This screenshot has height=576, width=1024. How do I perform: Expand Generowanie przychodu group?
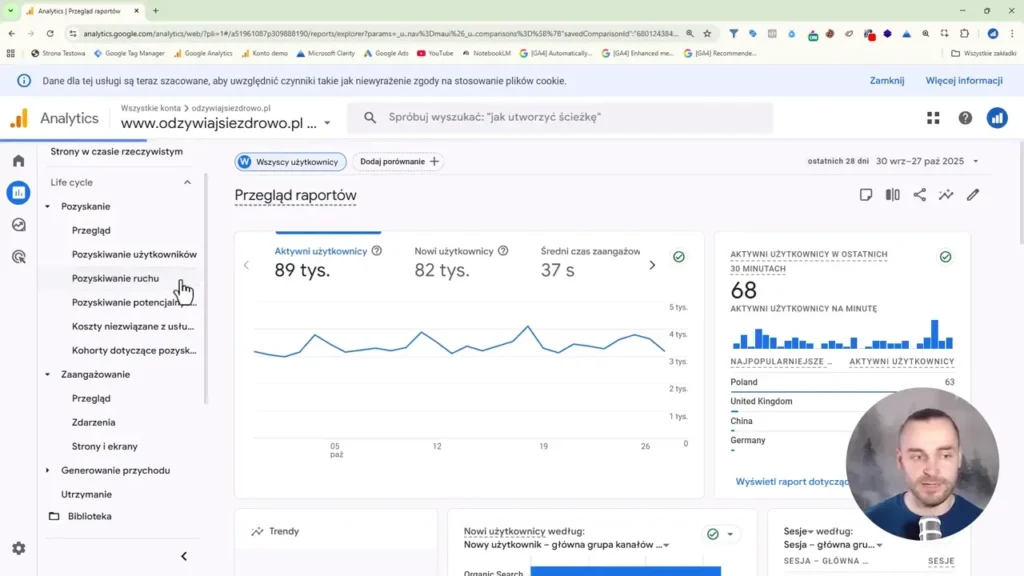coord(48,470)
